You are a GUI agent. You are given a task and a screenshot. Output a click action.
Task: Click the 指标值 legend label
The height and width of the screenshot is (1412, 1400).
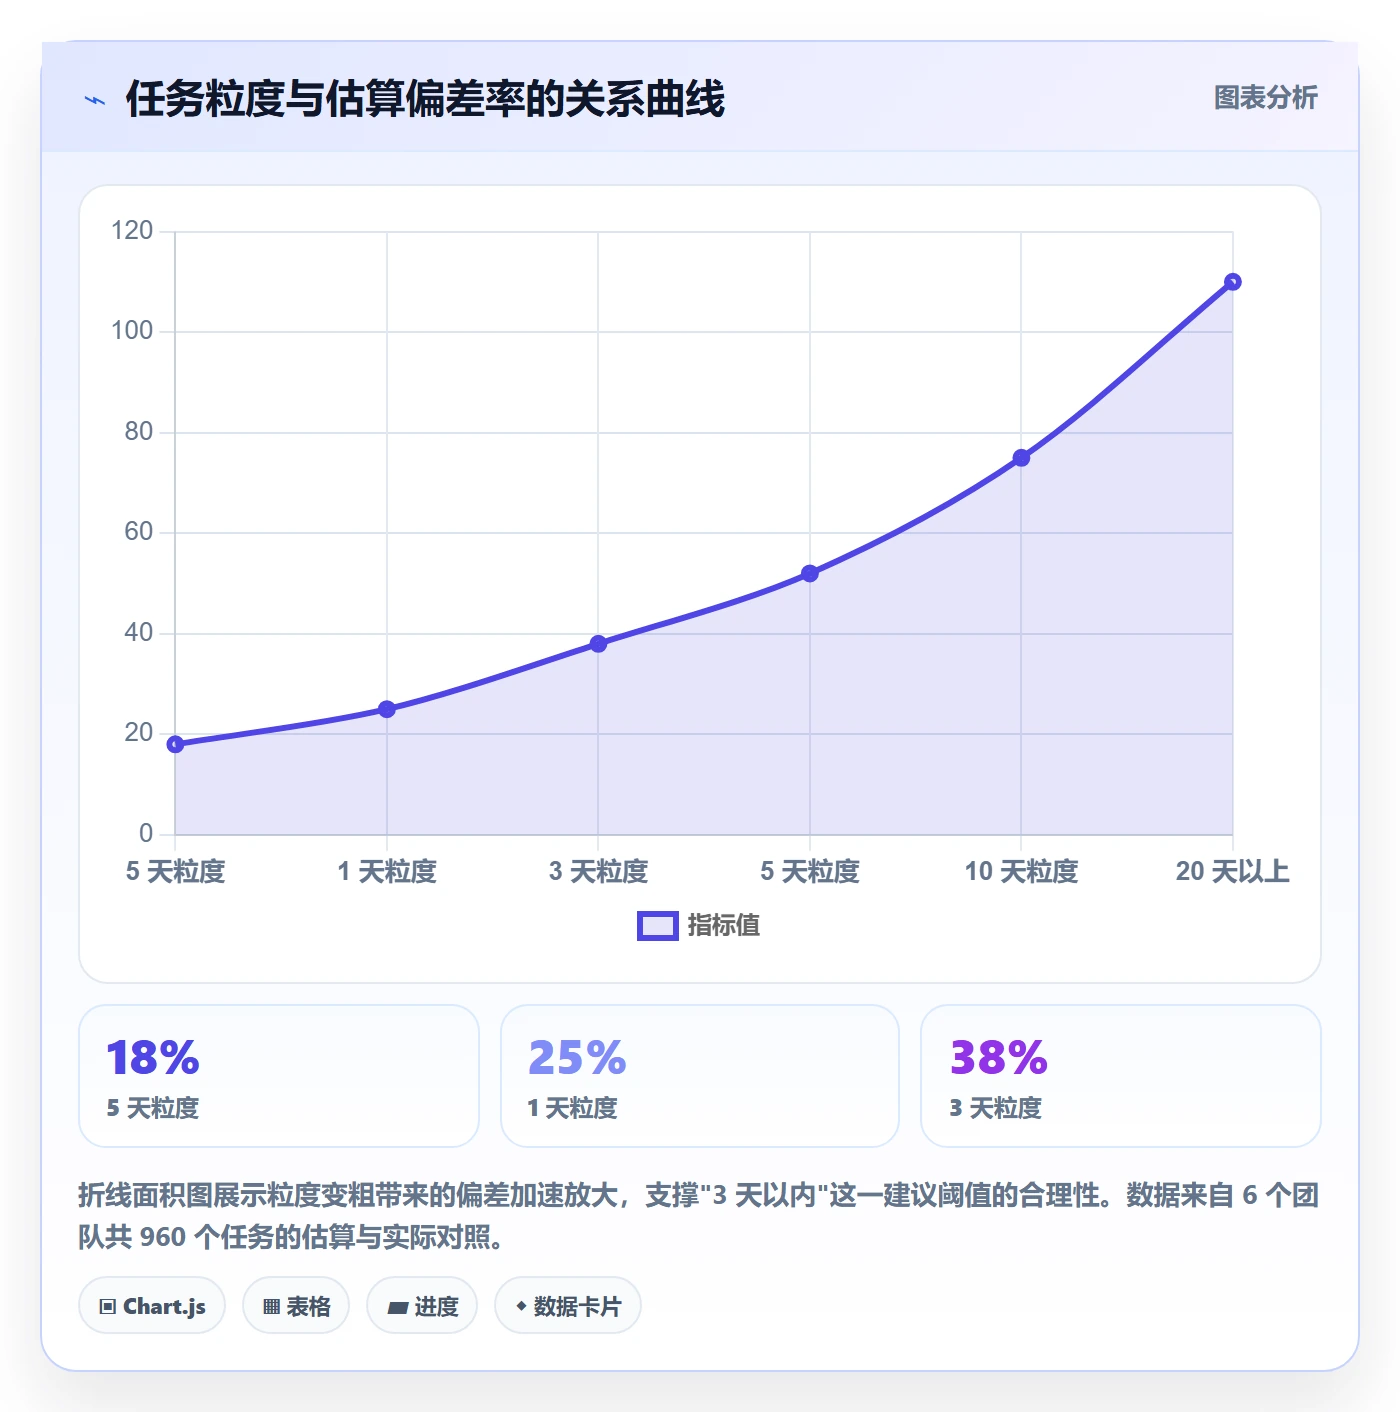(x=724, y=926)
